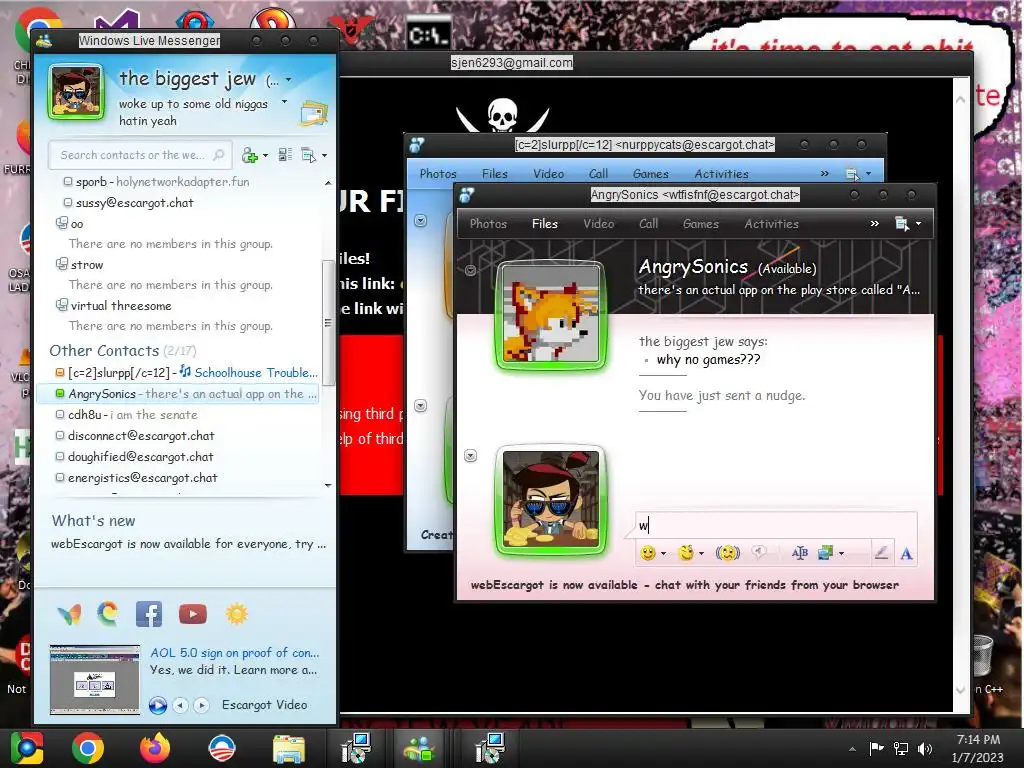Open File Explorer folder from the taskbar

click(x=289, y=748)
